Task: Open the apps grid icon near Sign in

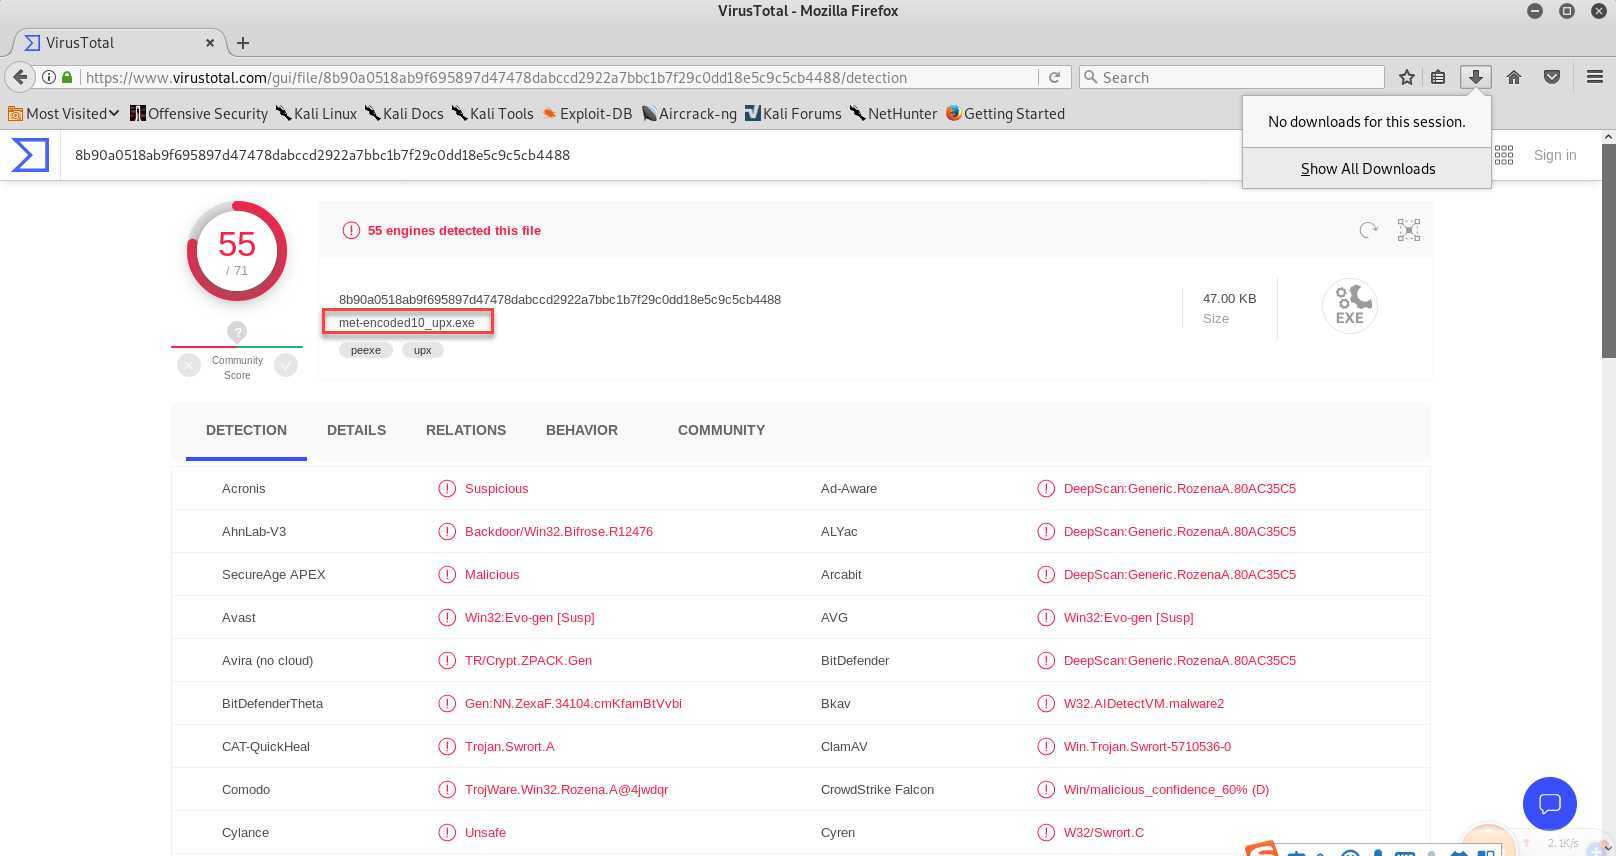Action: coord(1503,155)
